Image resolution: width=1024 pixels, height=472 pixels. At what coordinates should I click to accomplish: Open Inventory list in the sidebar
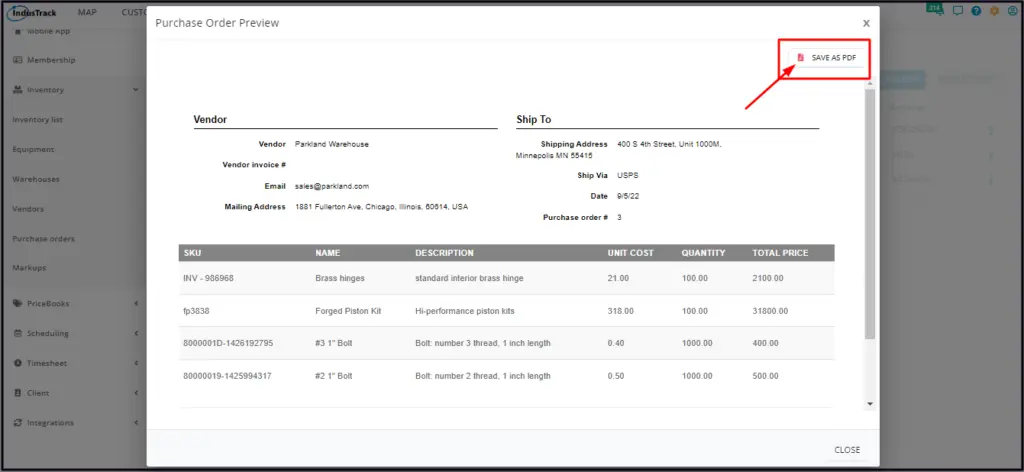(x=37, y=119)
